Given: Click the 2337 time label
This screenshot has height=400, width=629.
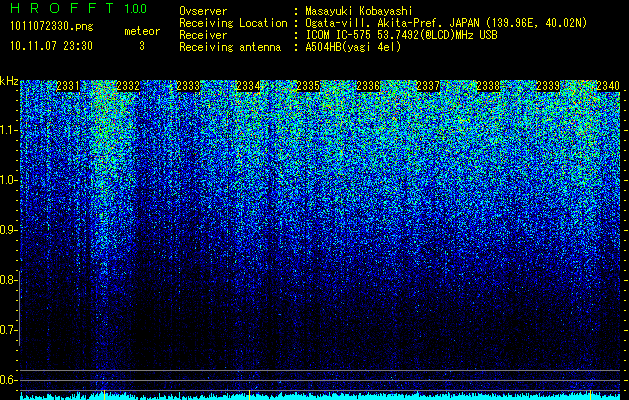Looking at the screenshot, I should (x=428, y=86).
